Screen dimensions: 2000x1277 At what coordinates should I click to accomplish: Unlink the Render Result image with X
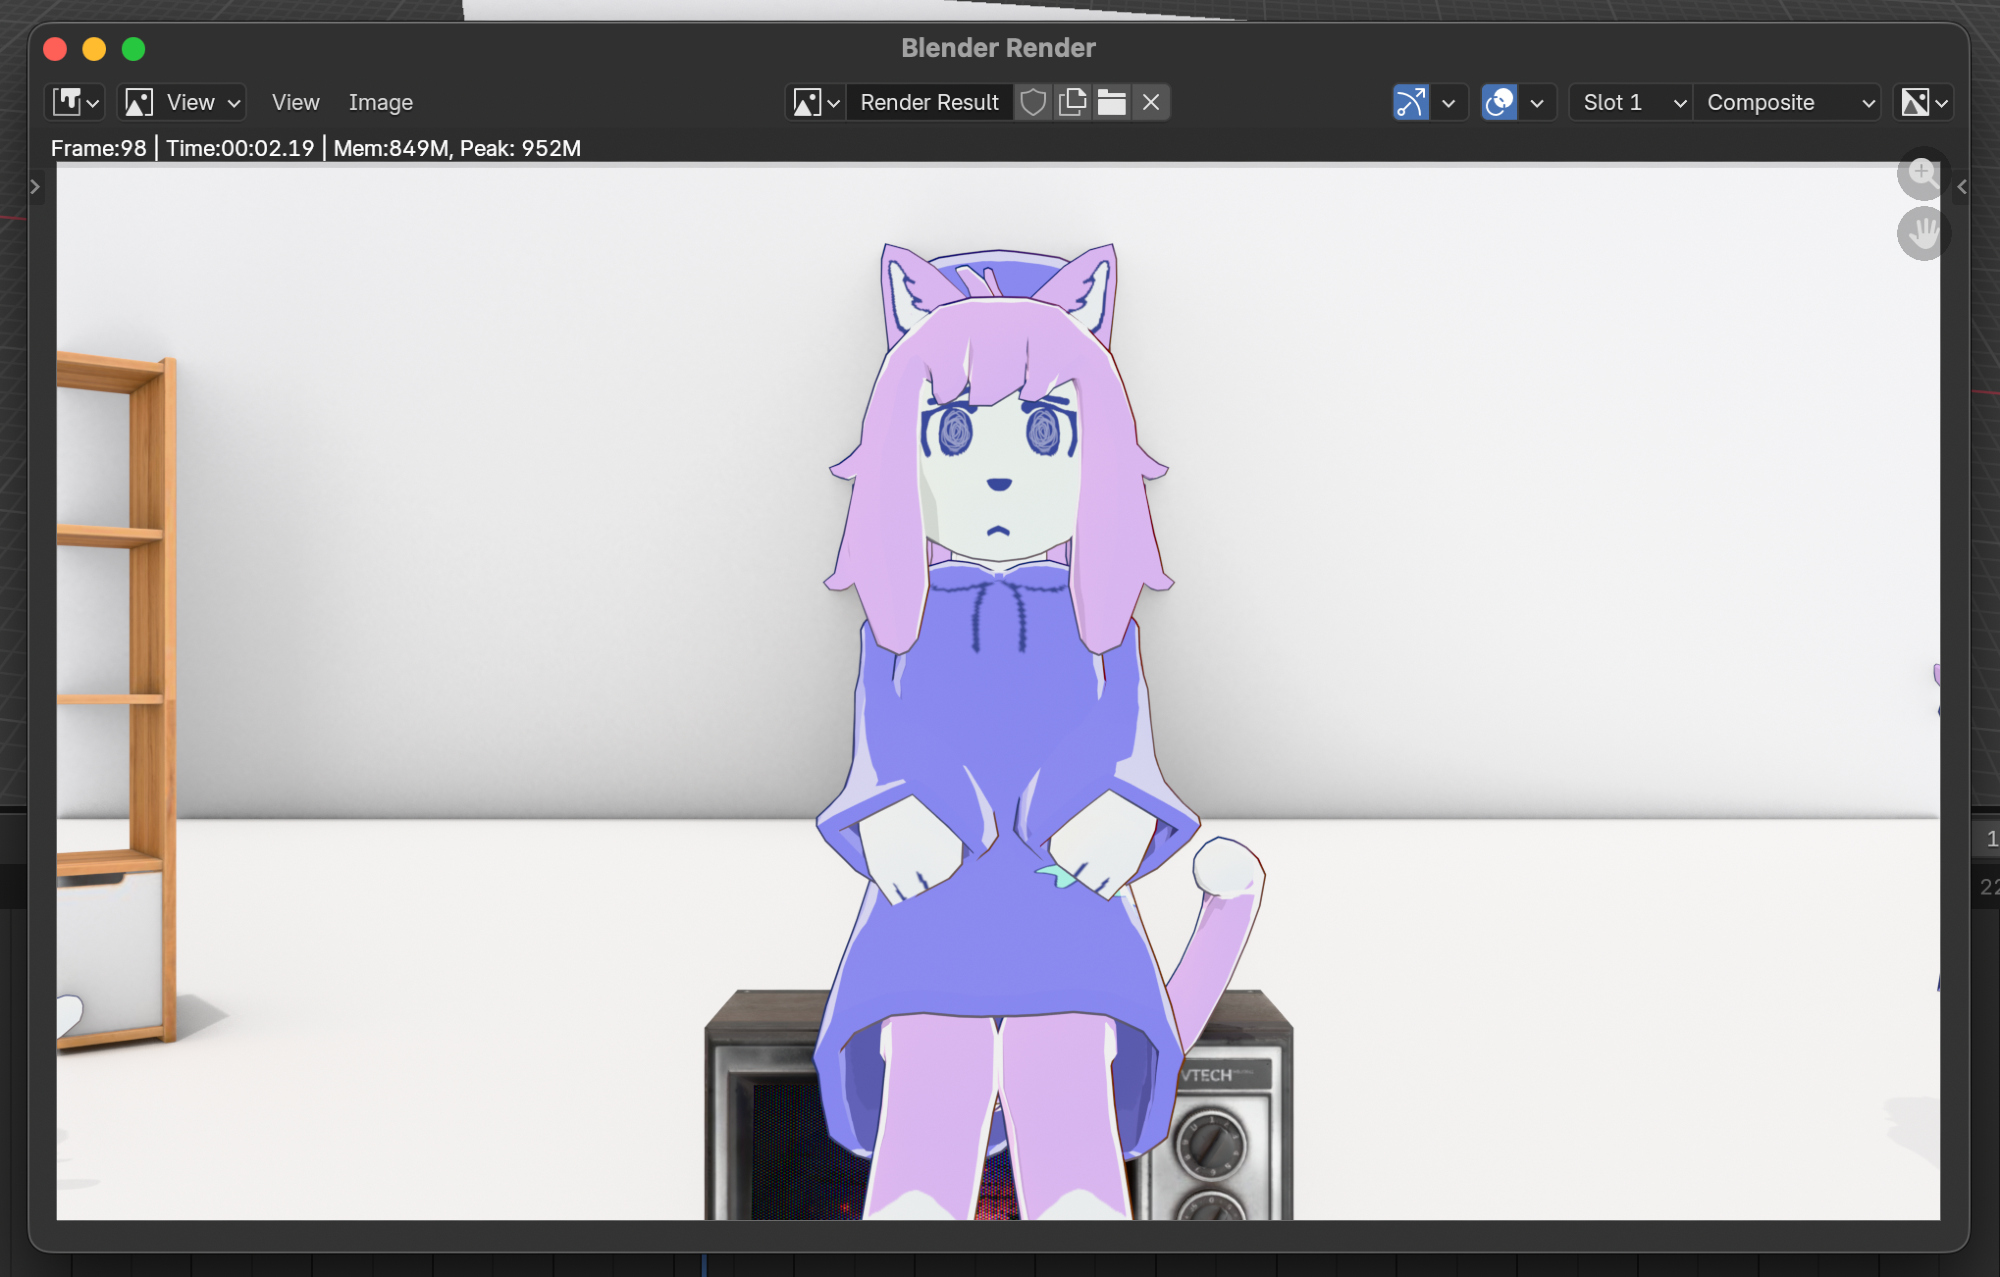[x=1151, y=102]
